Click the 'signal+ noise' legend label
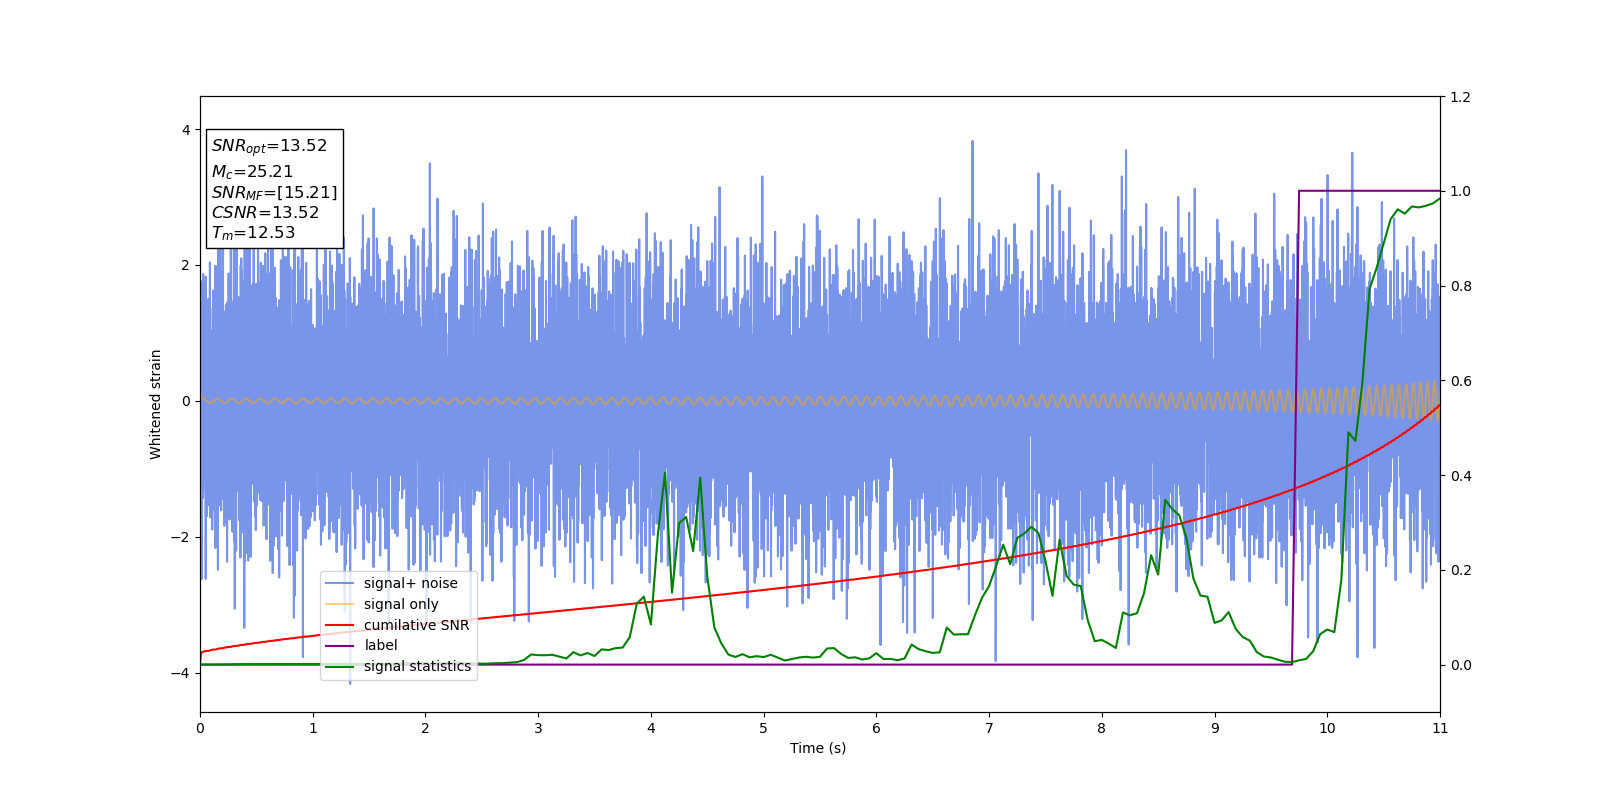This screenshot has width=1600, height=800. 410,583
